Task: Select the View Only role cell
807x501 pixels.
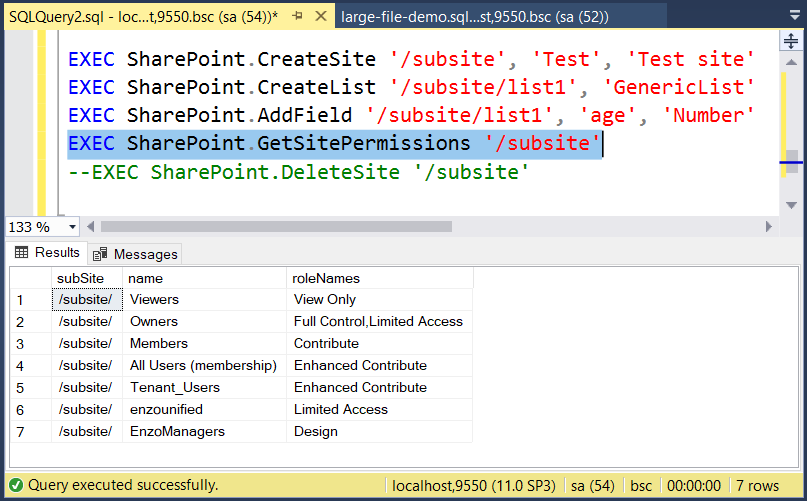Action: click(x=380, y=300)
